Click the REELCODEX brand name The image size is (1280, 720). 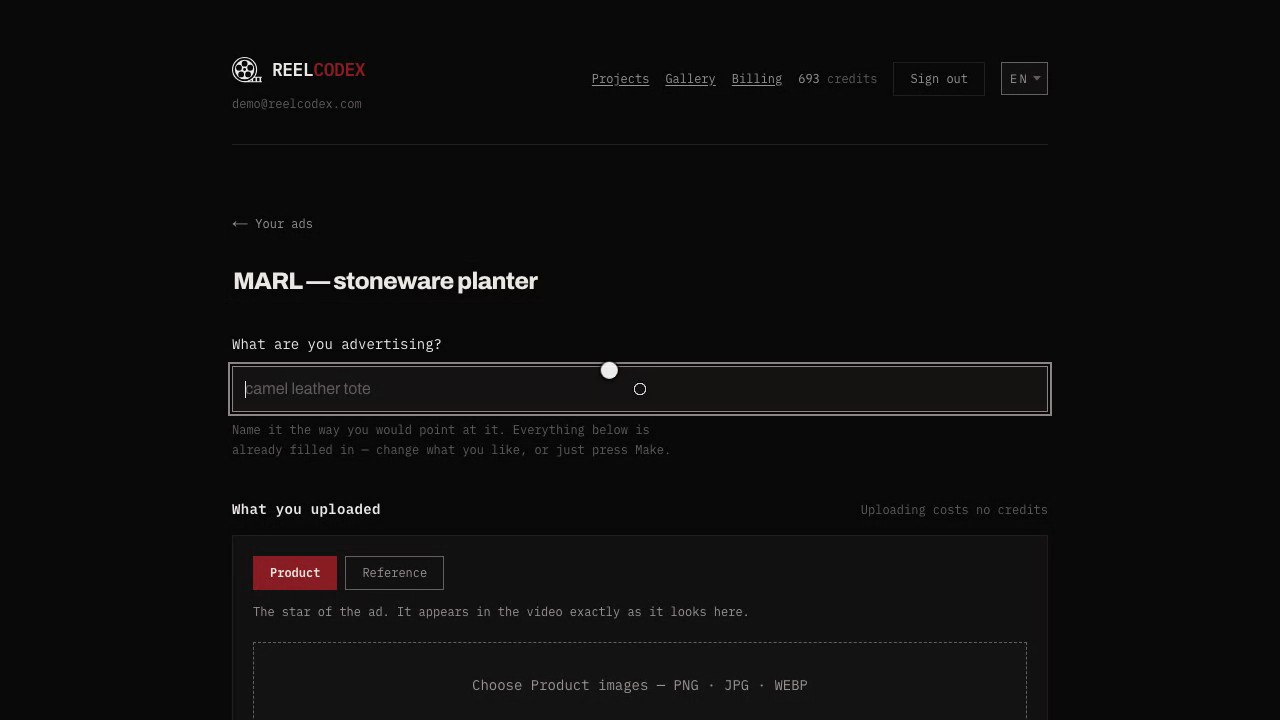318,70
